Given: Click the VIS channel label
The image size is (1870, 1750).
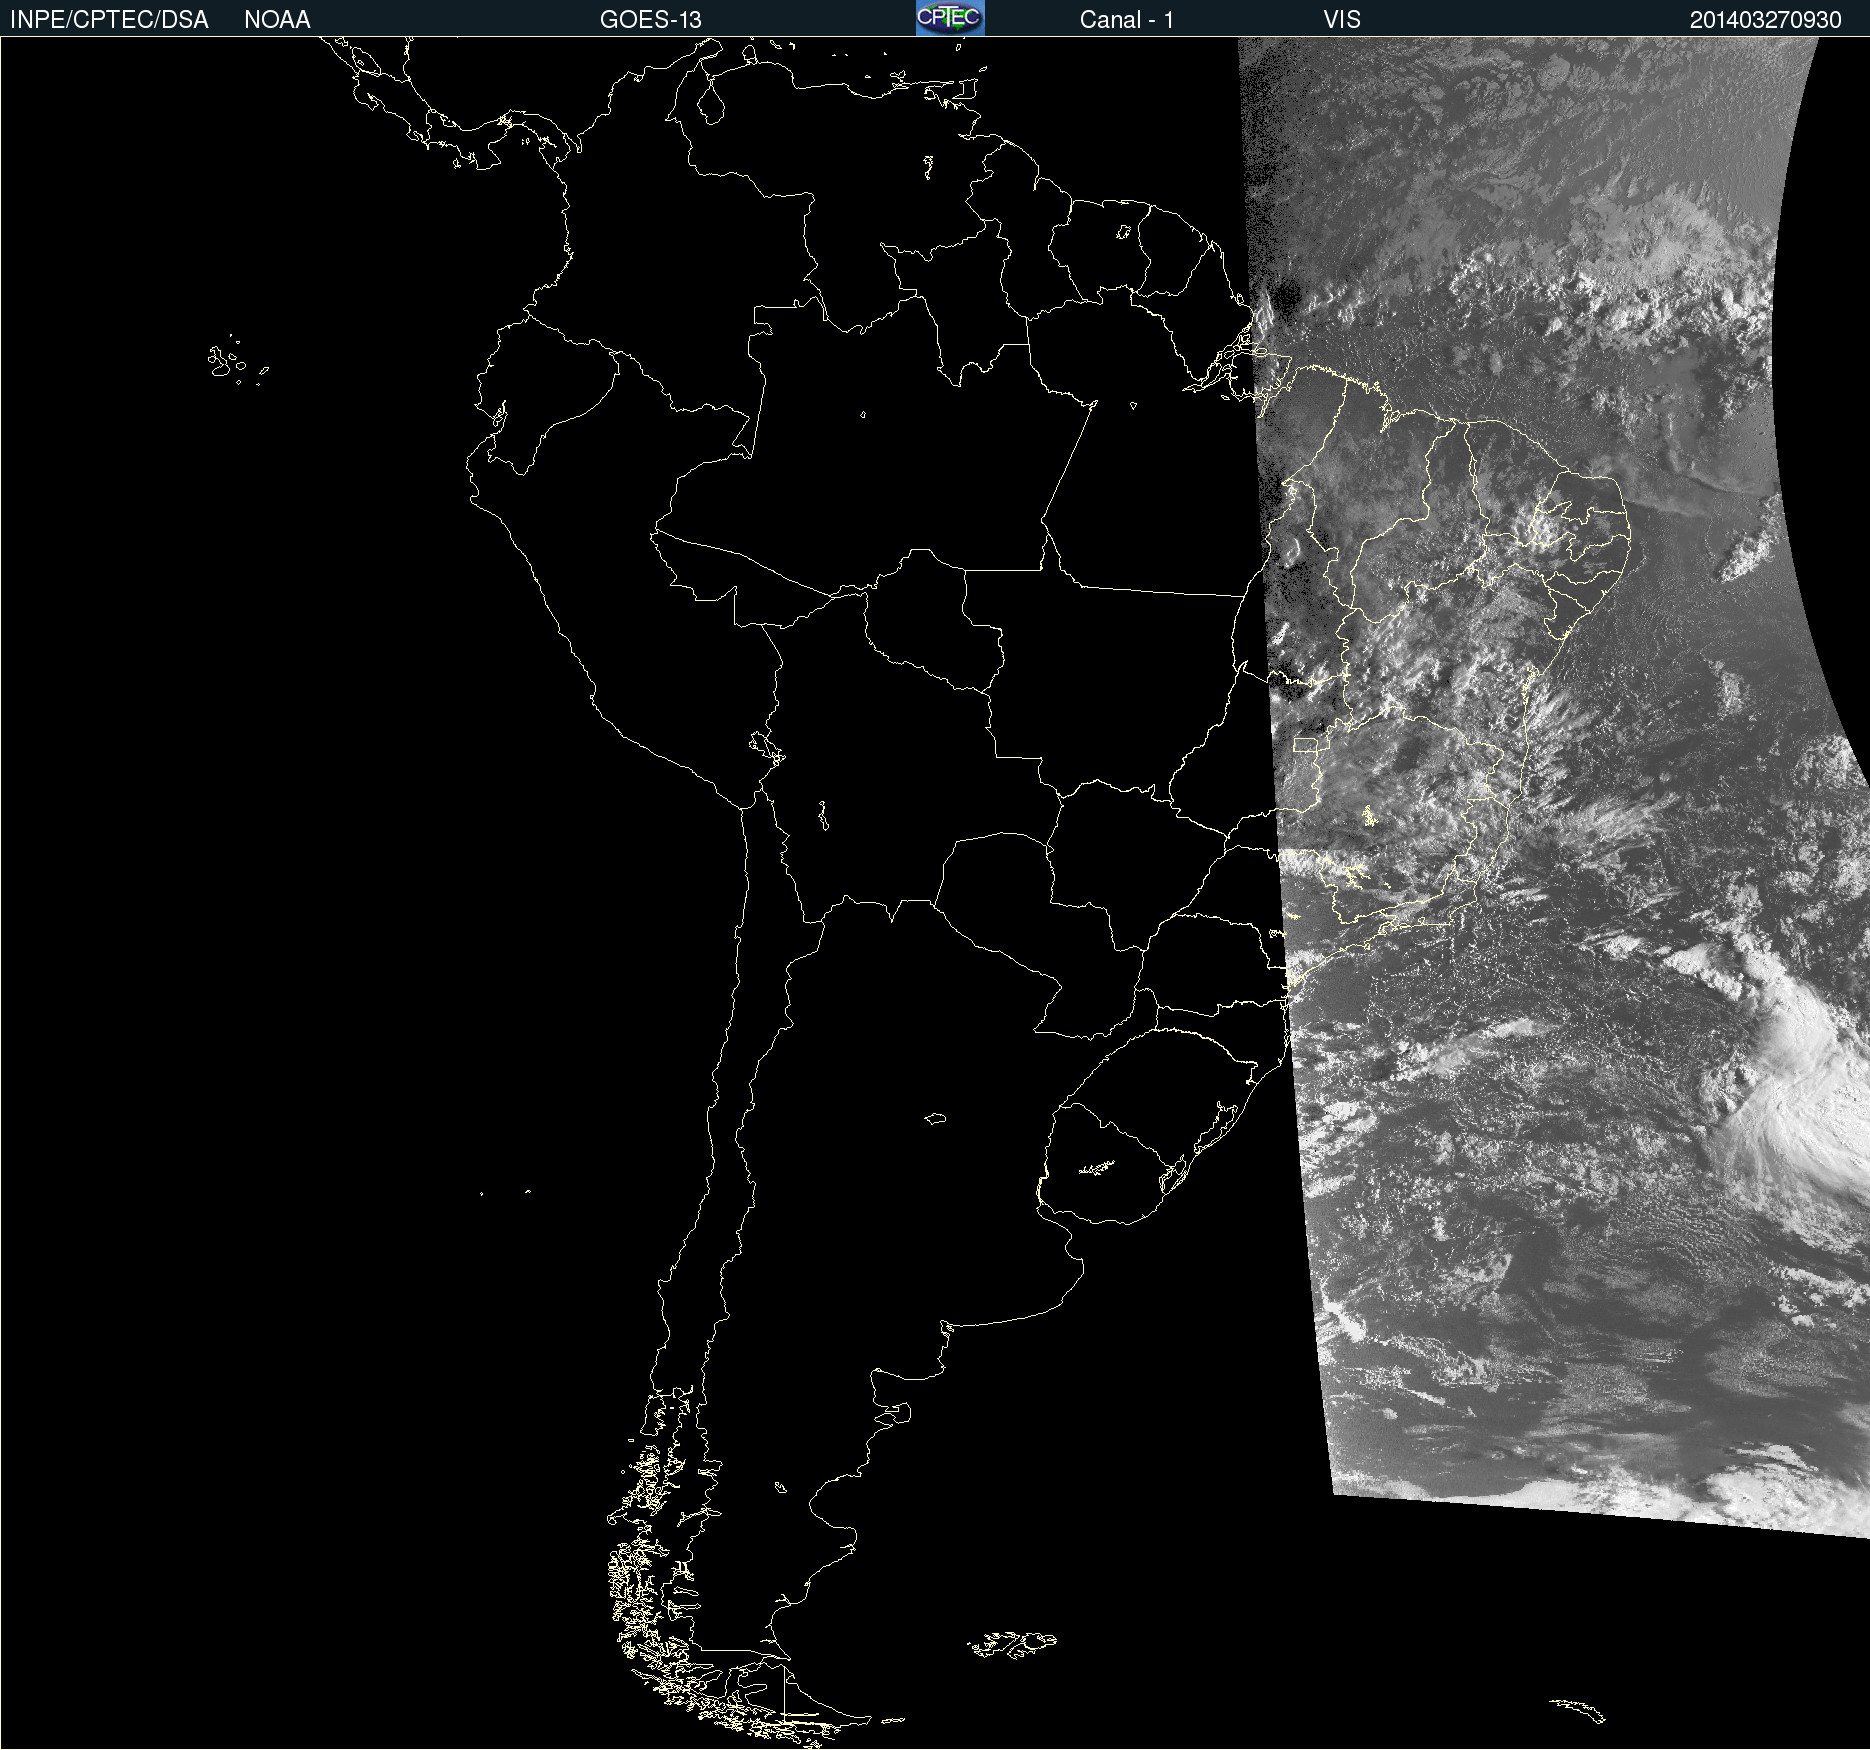Looking at the screenshot, I should [x=1342, y=20].
